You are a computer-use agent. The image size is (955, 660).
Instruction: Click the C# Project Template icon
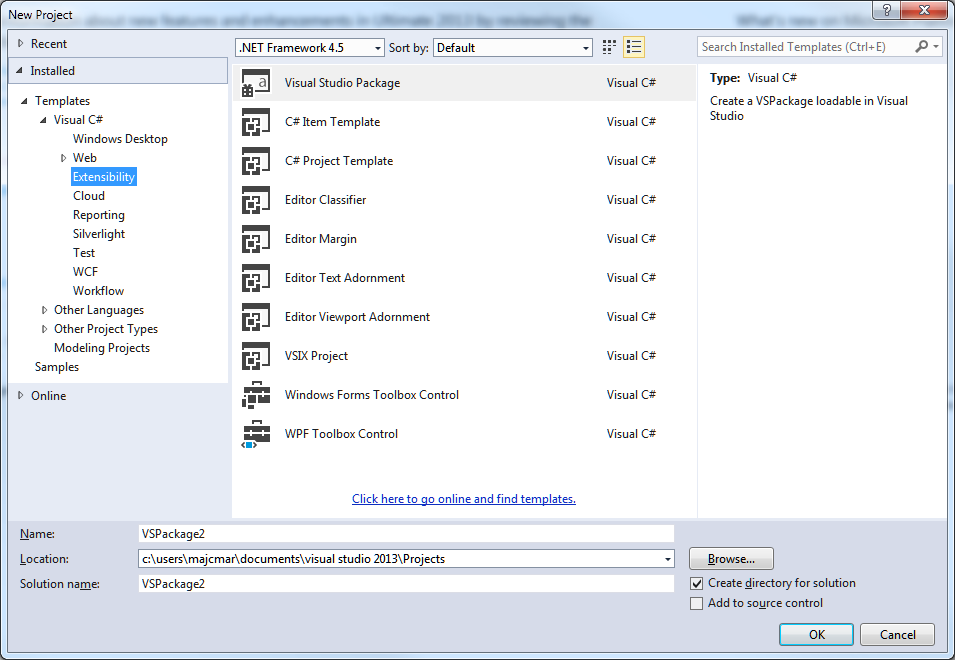256,161
